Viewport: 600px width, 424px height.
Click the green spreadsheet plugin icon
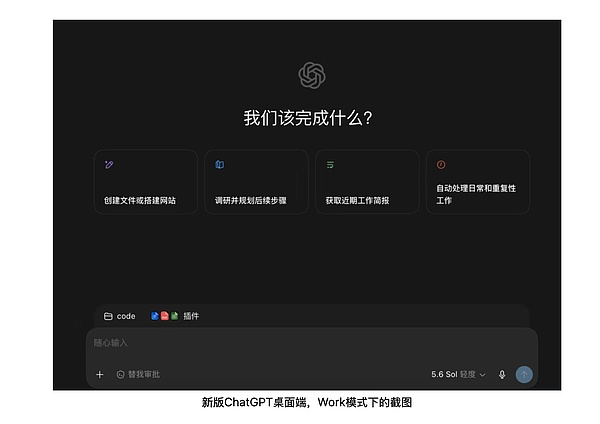tap(174, 316)
